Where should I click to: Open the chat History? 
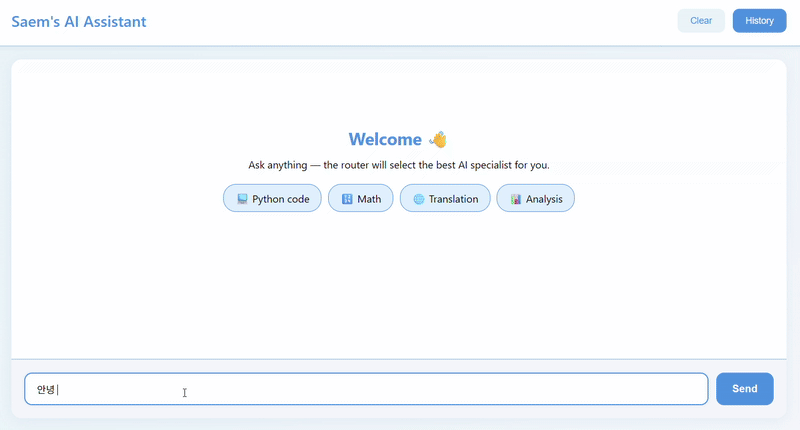pos(759,21)
